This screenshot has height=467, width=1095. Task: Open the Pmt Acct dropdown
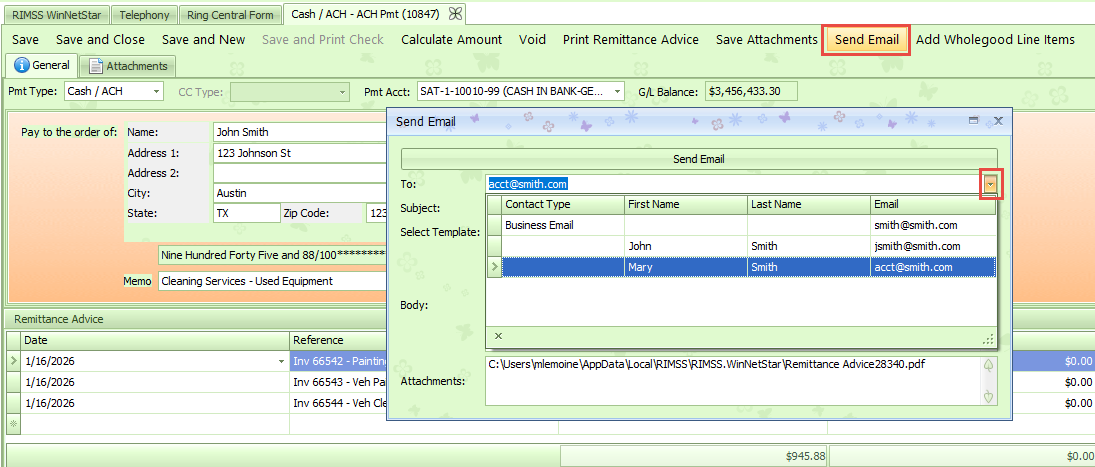click(617, 92)
